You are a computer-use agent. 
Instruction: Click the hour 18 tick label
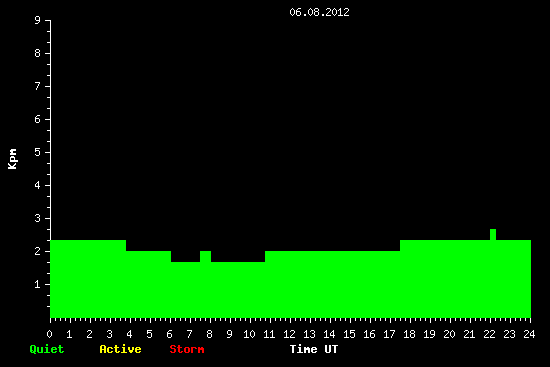[x=409, y=334]
